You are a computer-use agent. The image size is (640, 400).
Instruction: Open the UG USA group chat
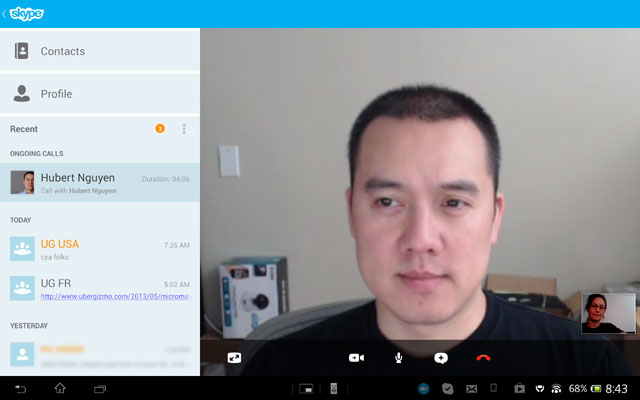pos(100,248)
